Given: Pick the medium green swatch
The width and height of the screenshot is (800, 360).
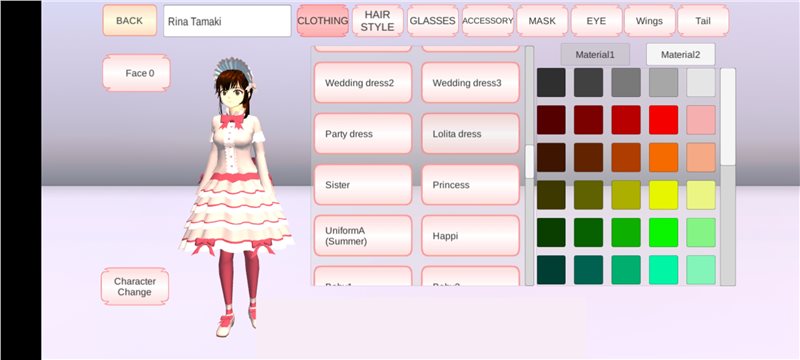Looking at the screenshot, I should [x=626, y=233].
